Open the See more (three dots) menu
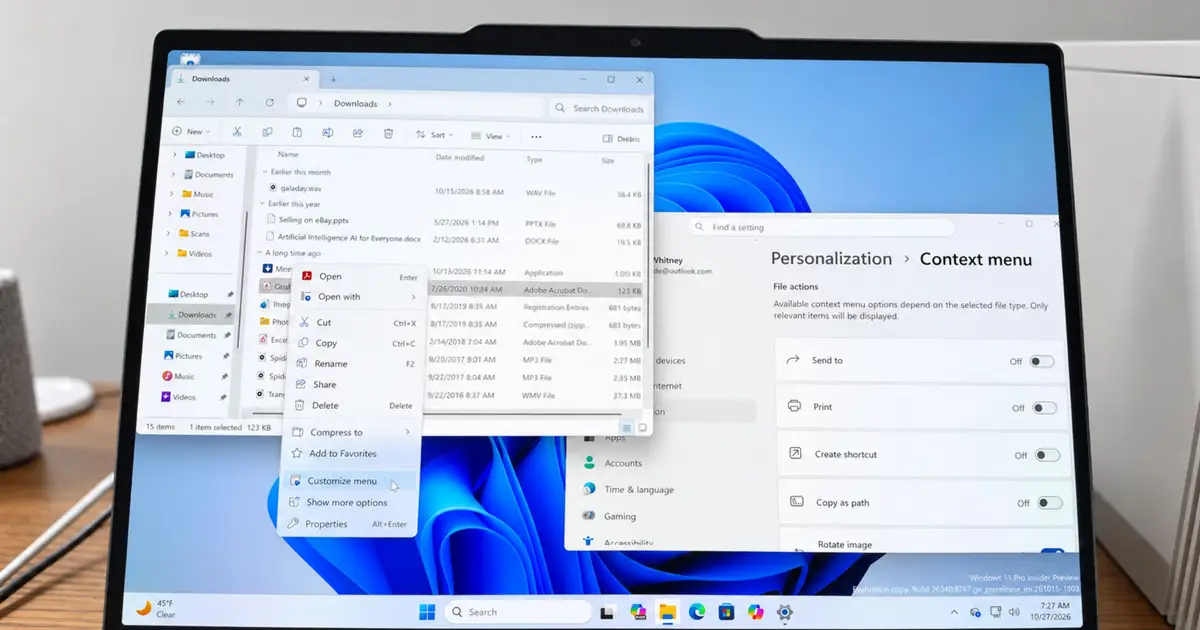1200x630 pixels. pos(536,137)
